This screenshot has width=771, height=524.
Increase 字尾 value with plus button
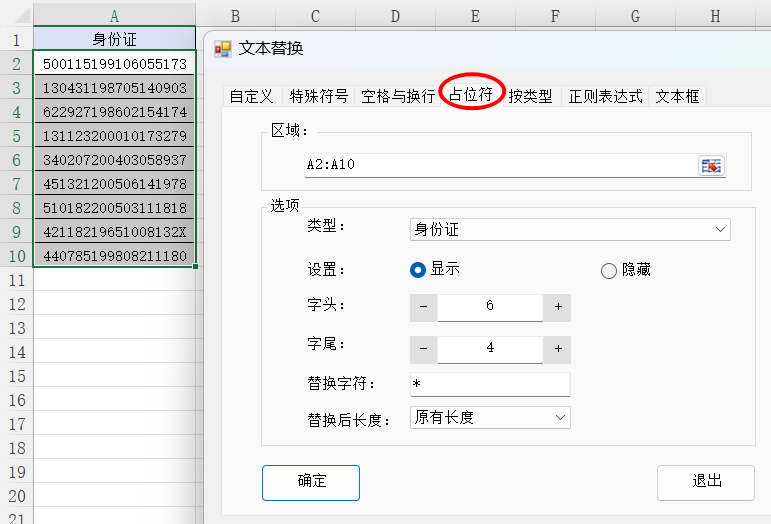pos(558,349)
